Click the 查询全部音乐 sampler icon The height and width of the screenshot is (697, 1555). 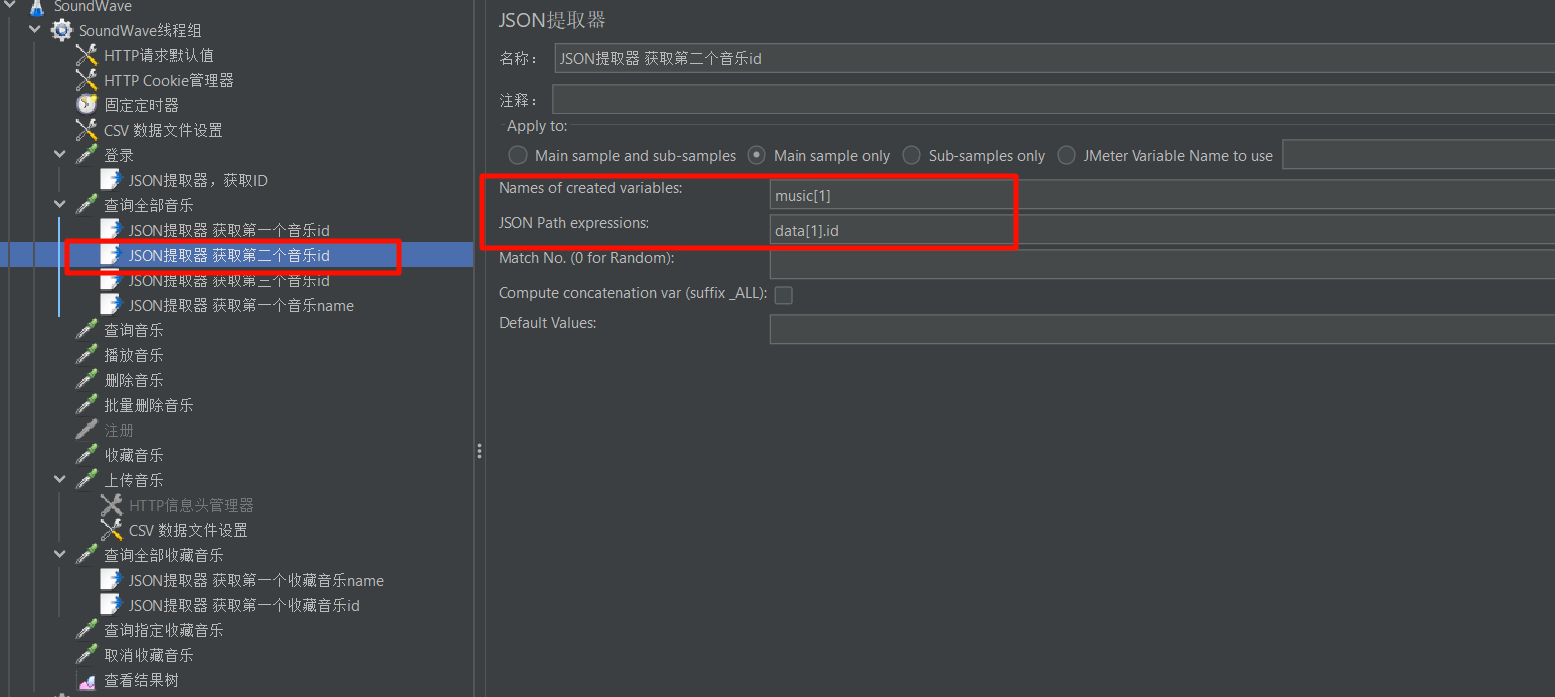(87, 205)
